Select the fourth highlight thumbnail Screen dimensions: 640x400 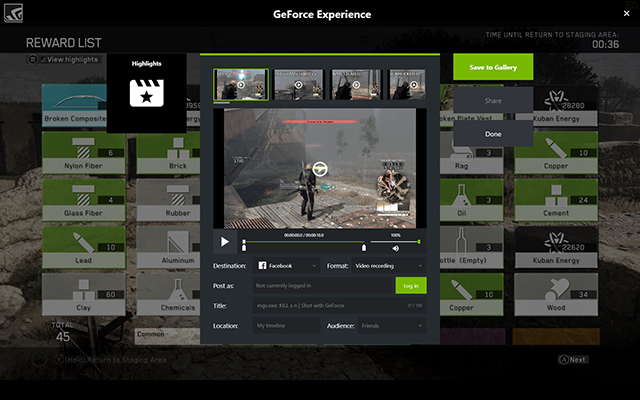pyautogui.click(x=407, y=84)
